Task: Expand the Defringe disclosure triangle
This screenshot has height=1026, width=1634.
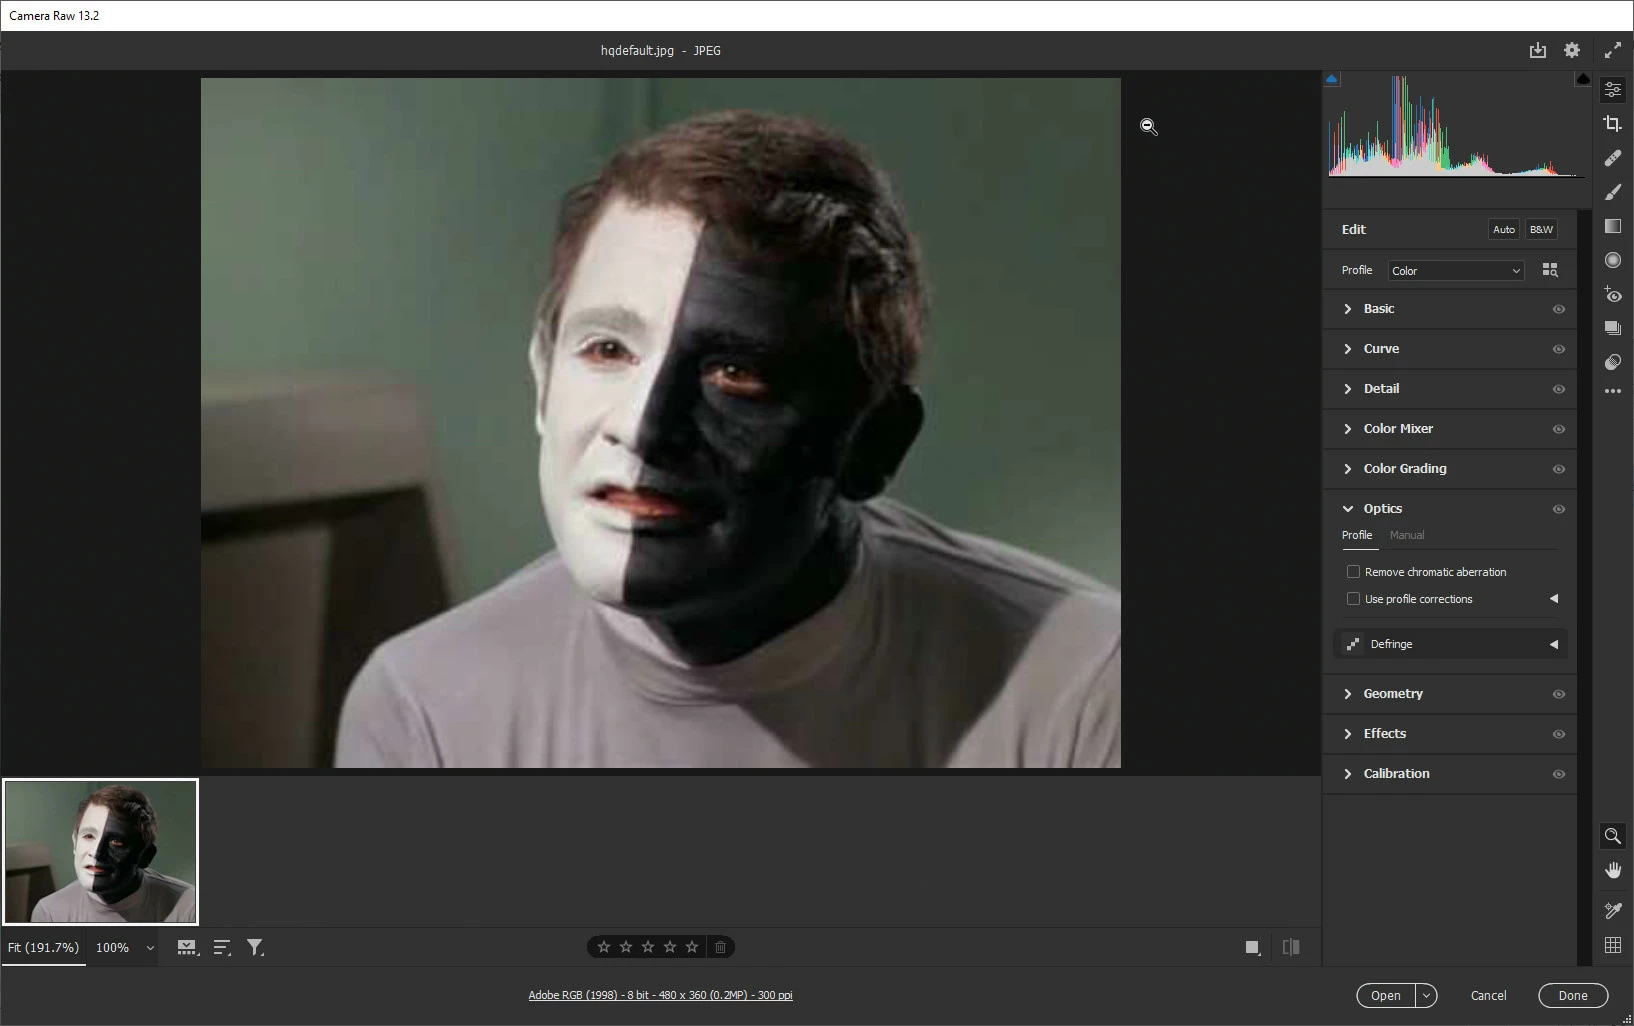Action: tap(1554, 644)
